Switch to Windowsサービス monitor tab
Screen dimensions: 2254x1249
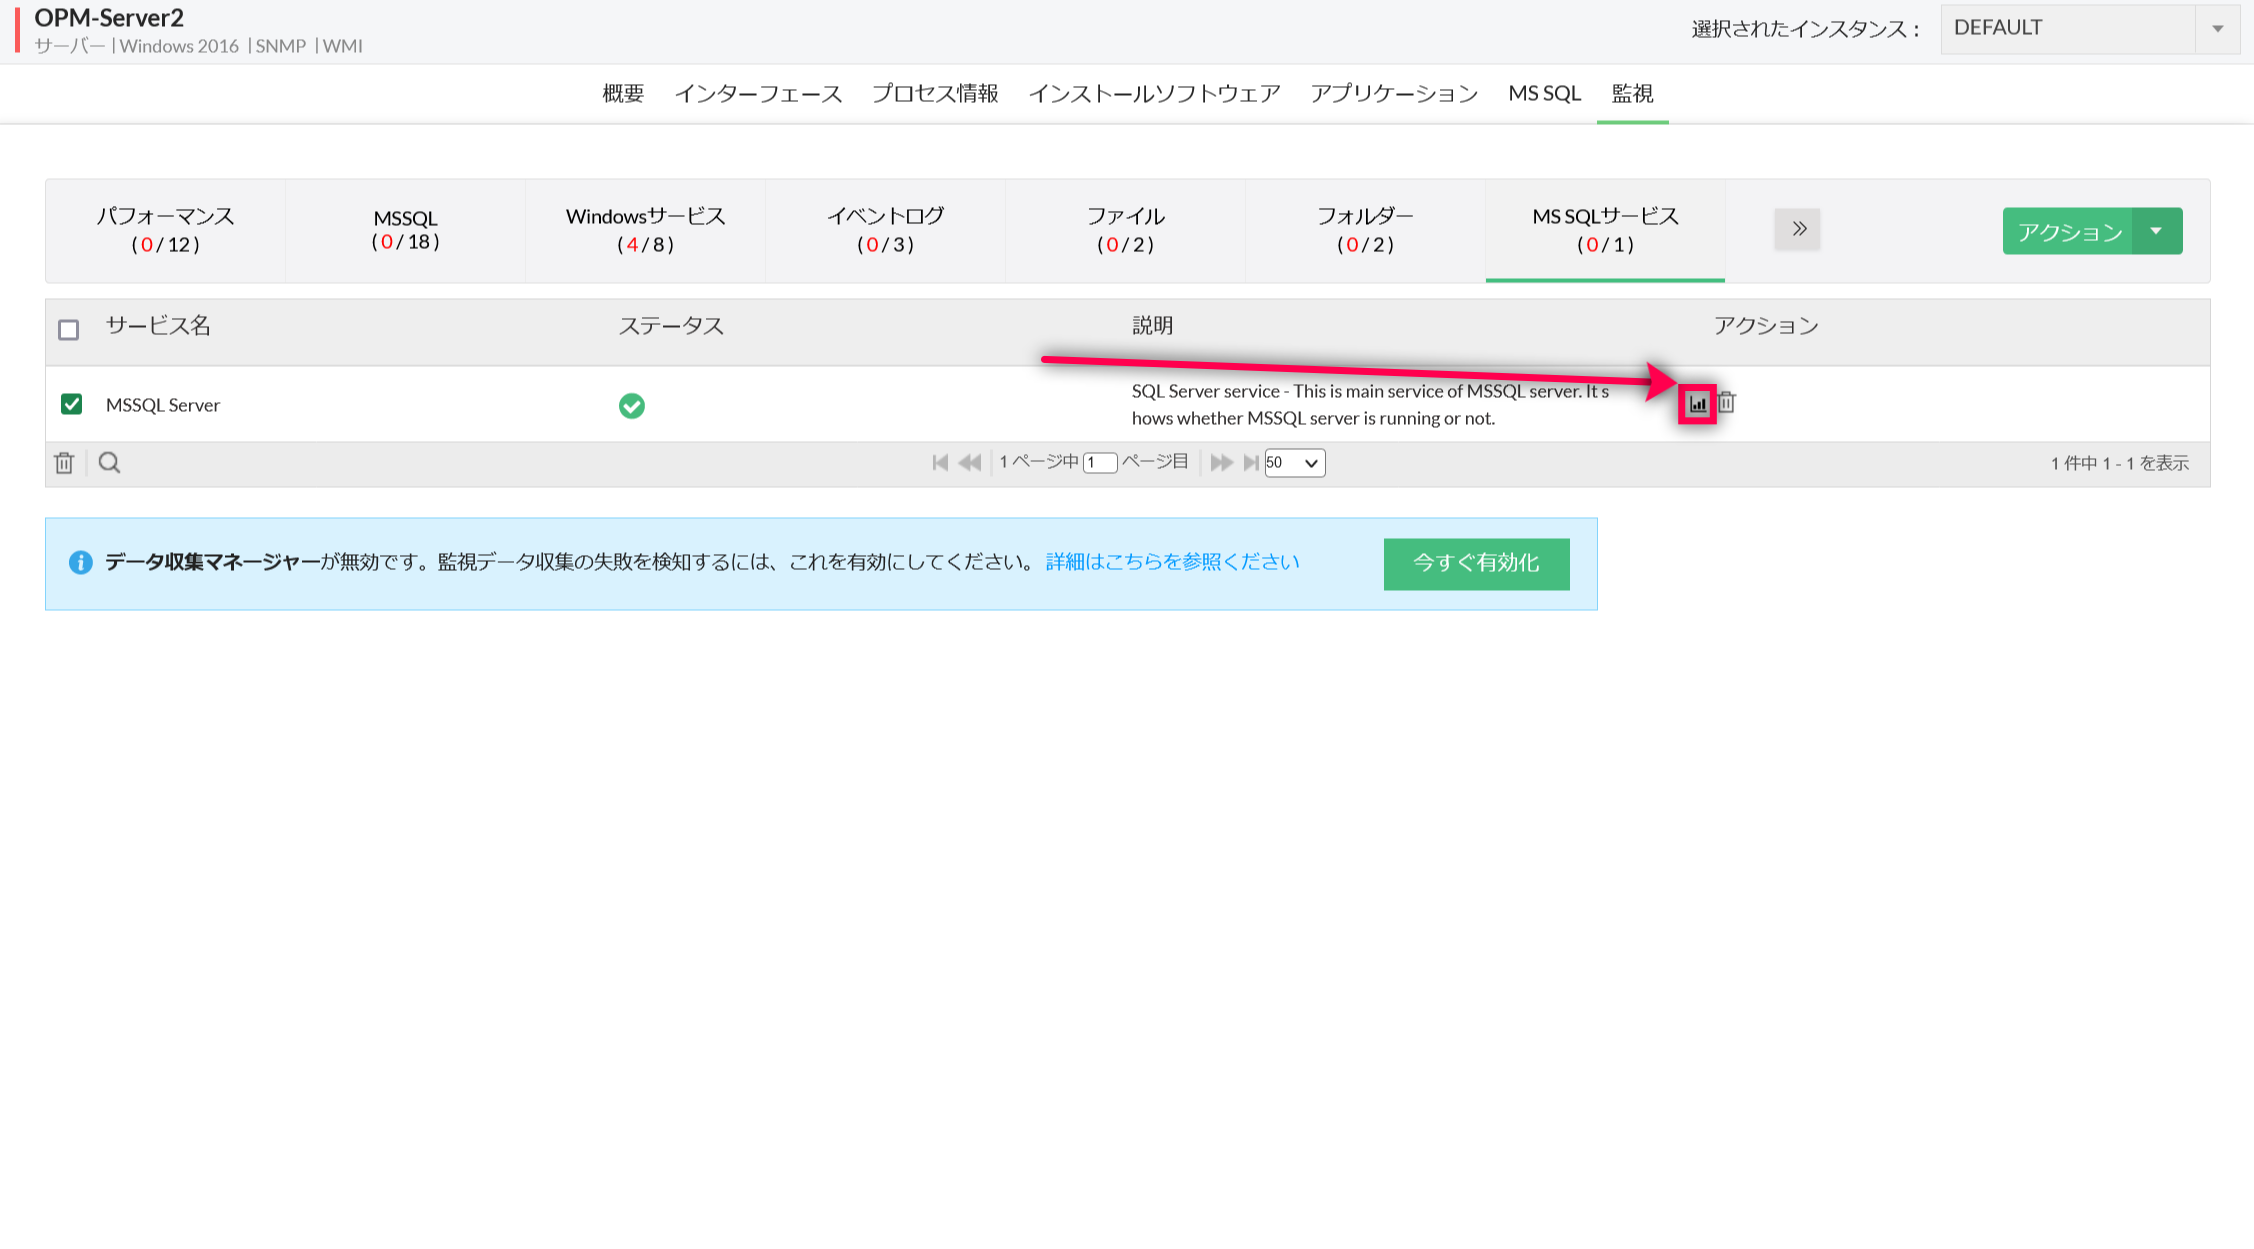click(x=645, y=230)
